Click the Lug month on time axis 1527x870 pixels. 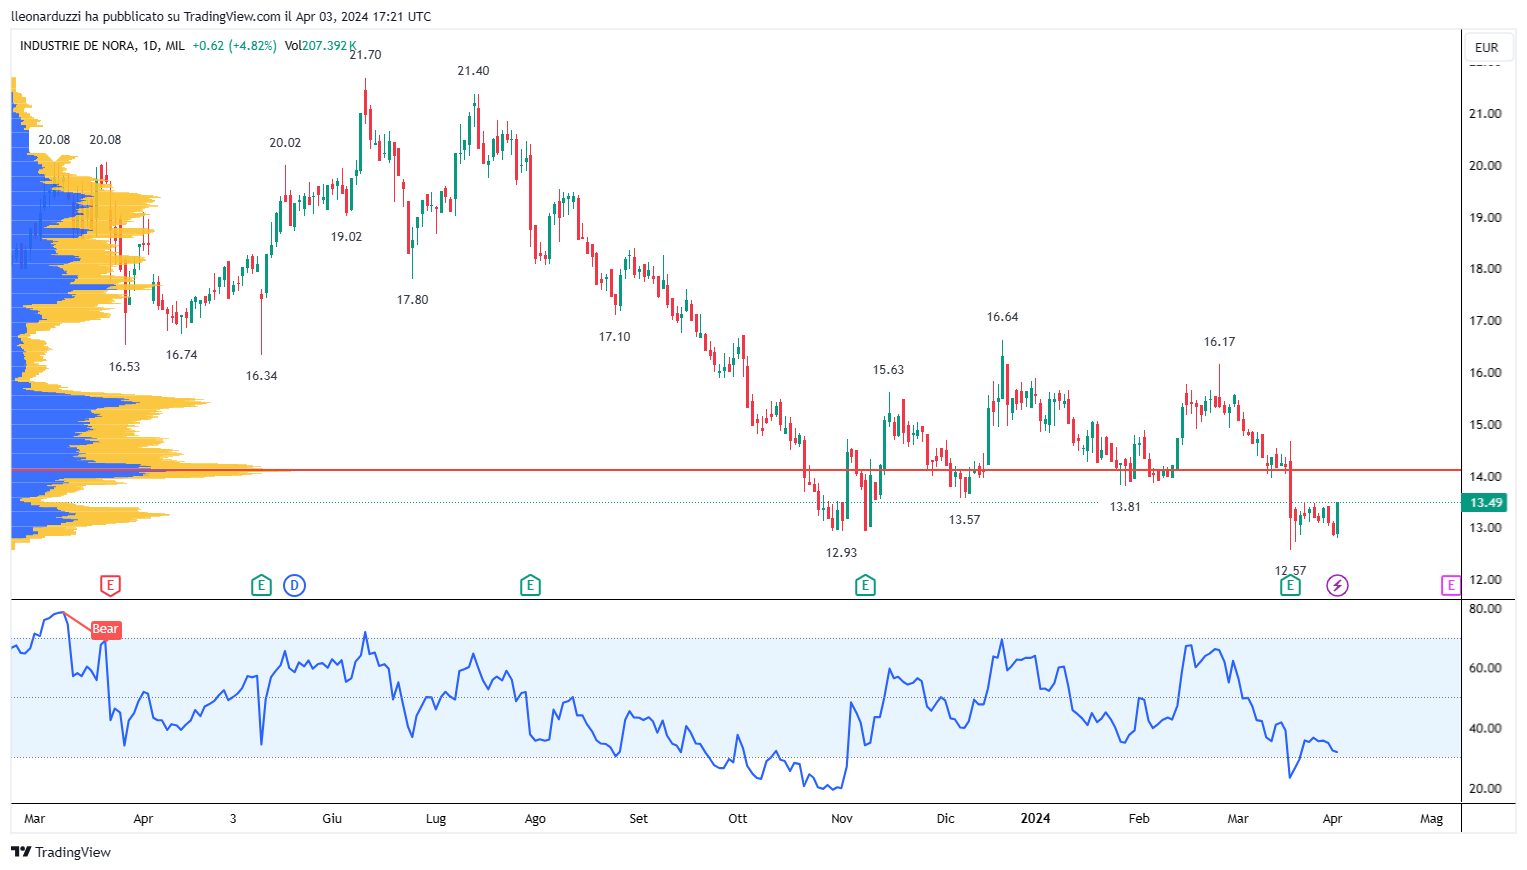point(436,819)
